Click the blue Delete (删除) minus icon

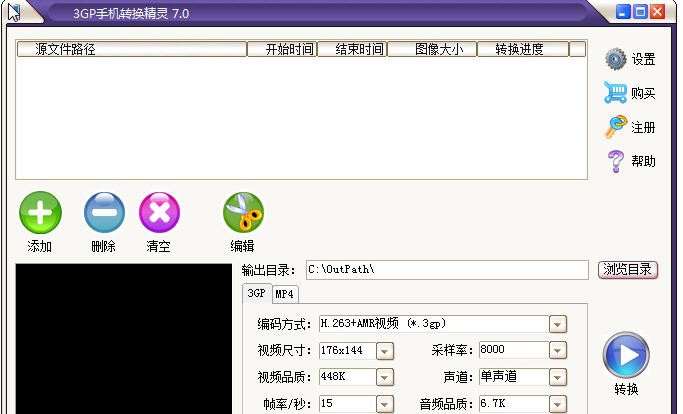tap(104, 213)
